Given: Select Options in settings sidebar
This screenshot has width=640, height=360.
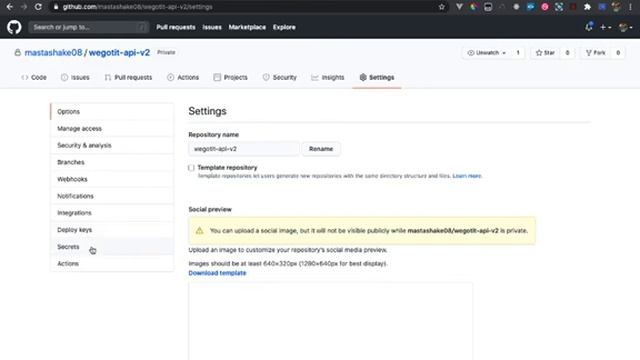Looking at the screenshot, I should tap(112, 111).
